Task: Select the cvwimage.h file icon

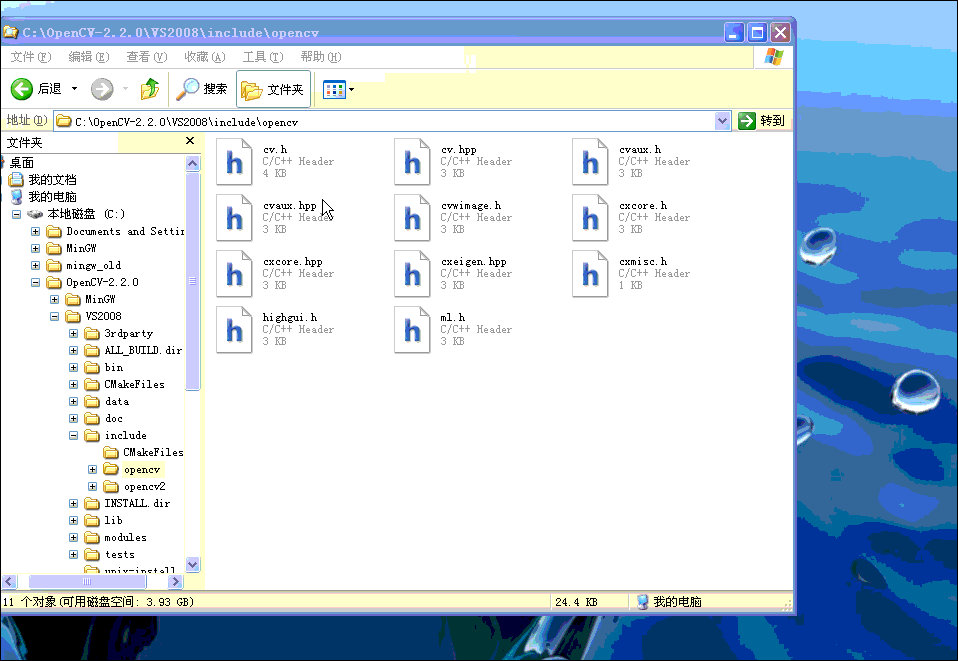Action: (x=412, y=217)
